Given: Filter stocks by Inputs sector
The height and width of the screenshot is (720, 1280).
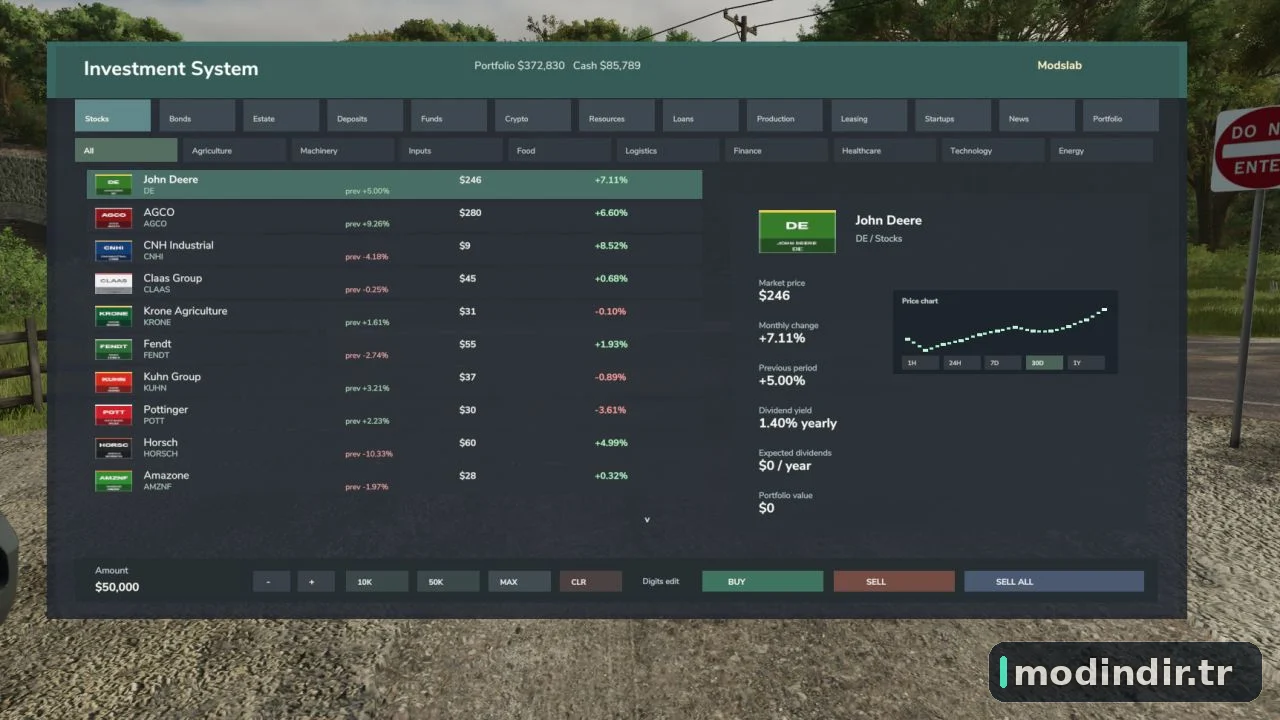Looking at the screenshot, I should 451,151.
